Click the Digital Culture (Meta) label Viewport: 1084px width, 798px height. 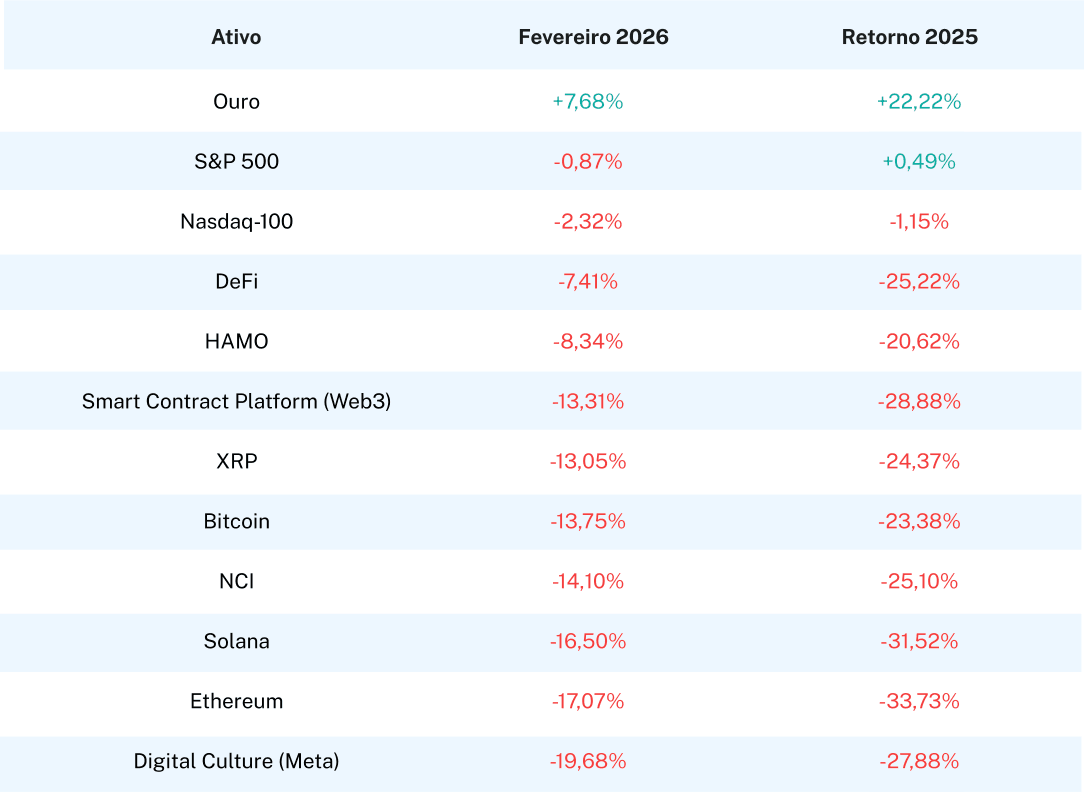(x=236, y=762)
